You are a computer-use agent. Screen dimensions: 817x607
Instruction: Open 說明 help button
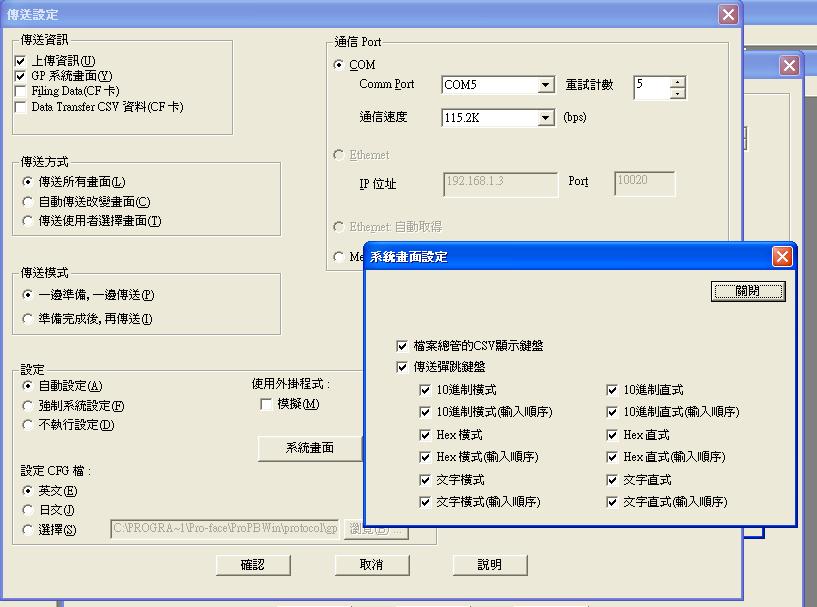click(489, 565)
